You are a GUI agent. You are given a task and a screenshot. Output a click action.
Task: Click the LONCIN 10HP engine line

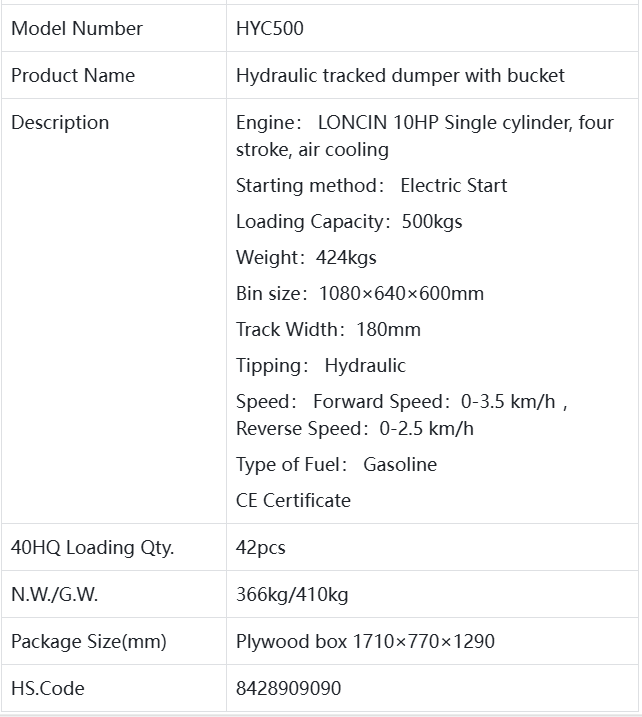[x=424, y=123]
